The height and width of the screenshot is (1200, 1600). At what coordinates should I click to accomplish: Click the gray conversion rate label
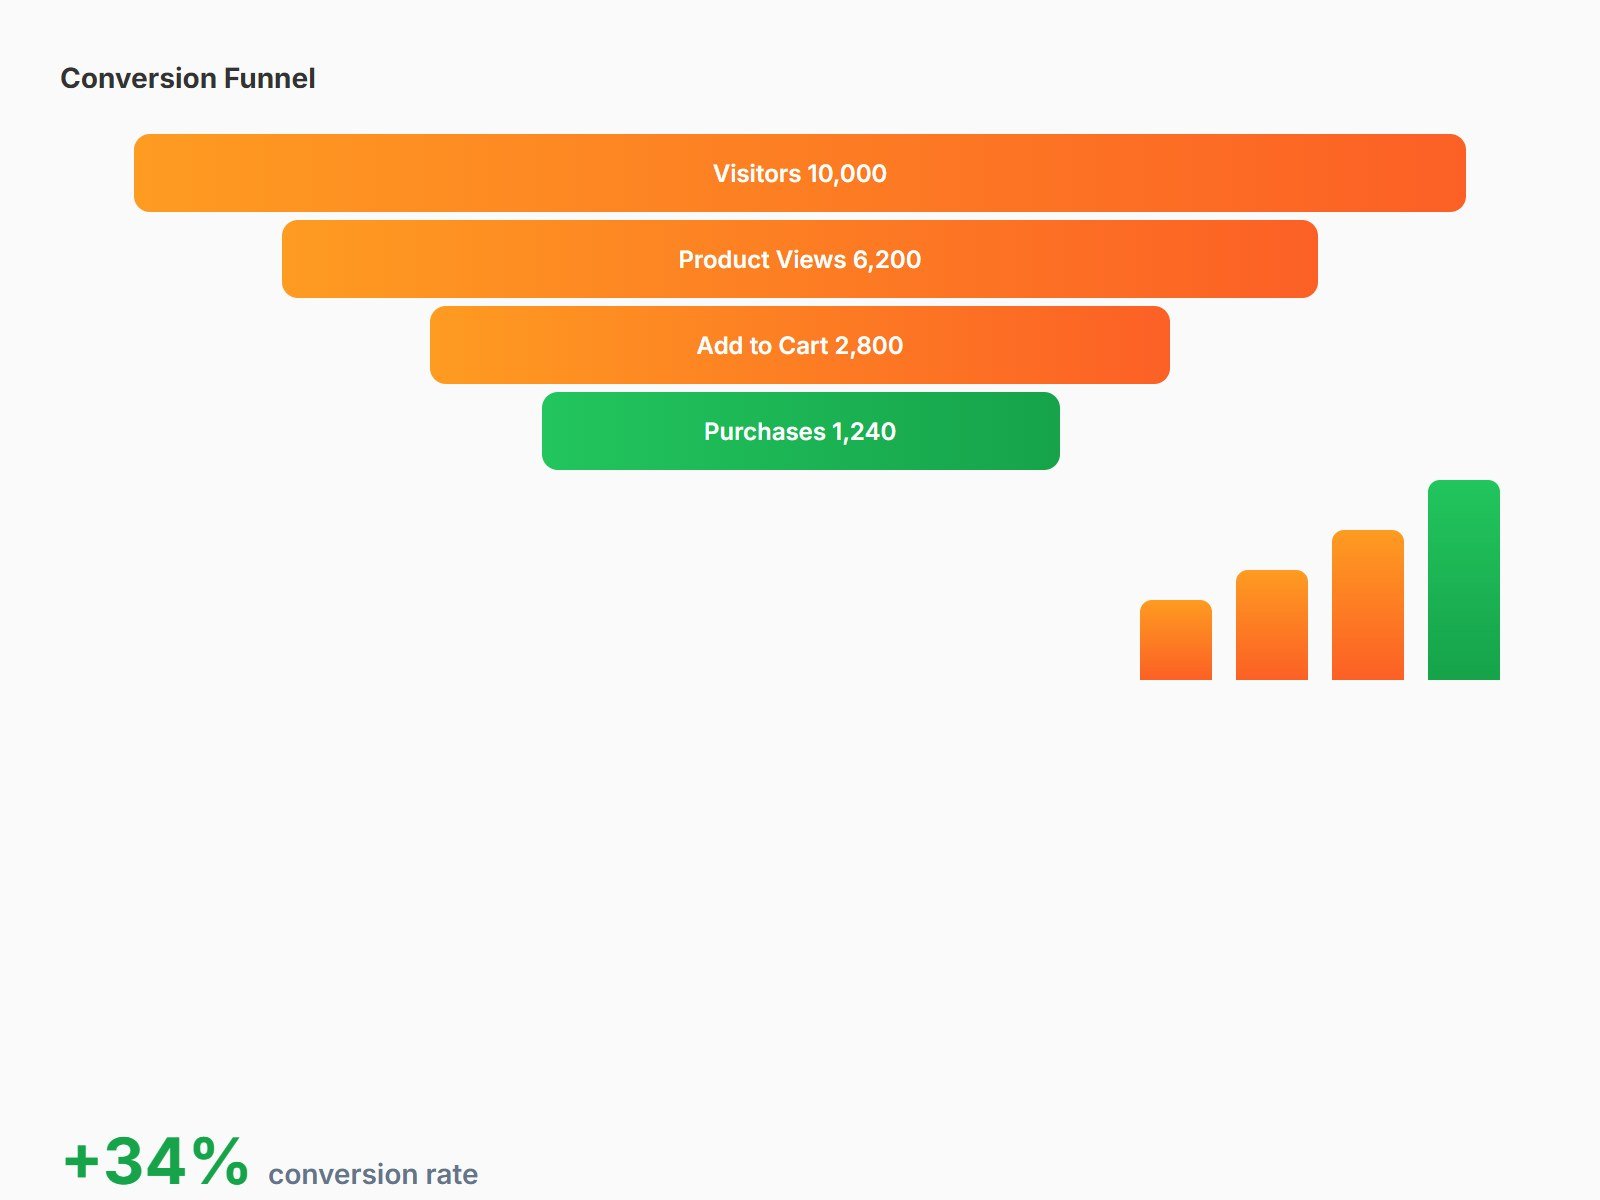pyautogui.click(x=373, y=1174)
